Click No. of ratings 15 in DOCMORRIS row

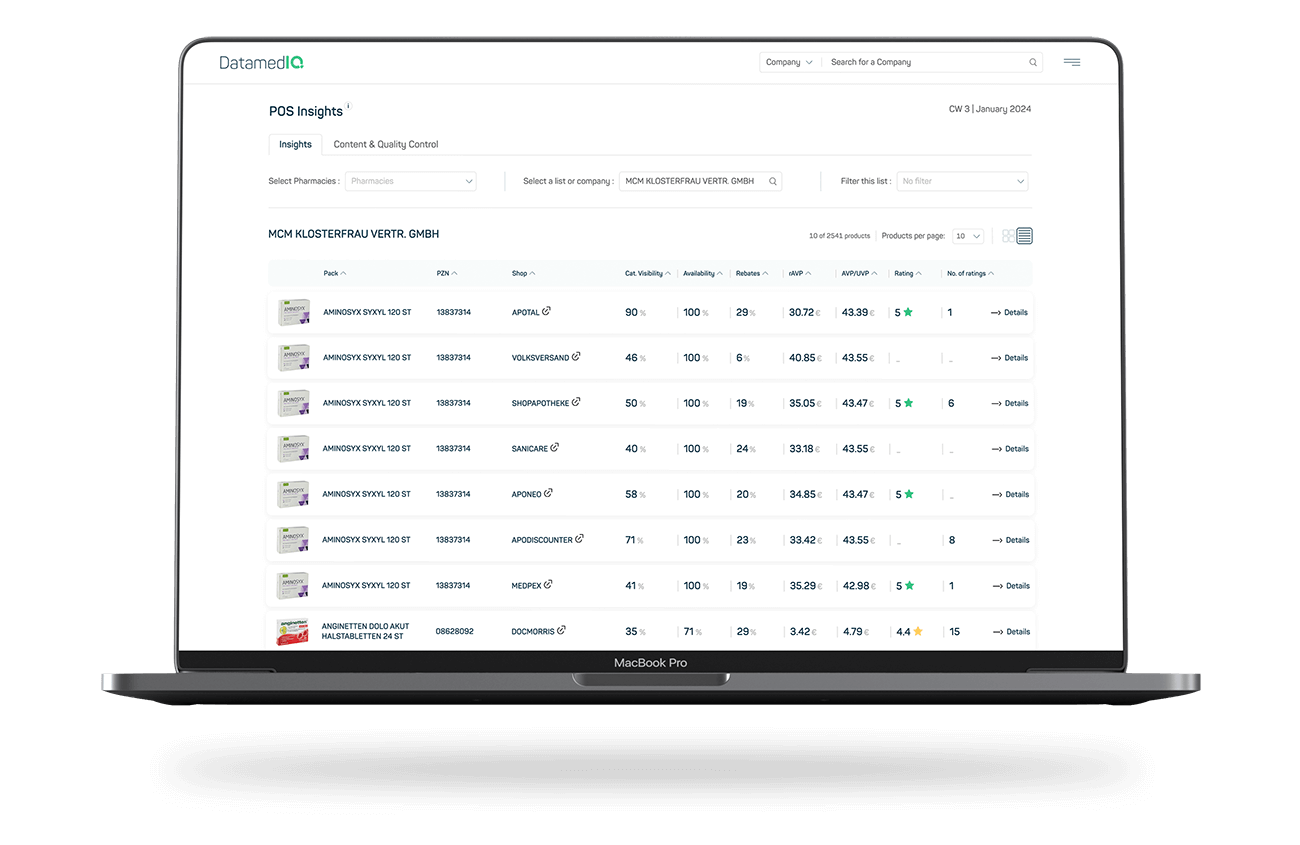point(954,631)
